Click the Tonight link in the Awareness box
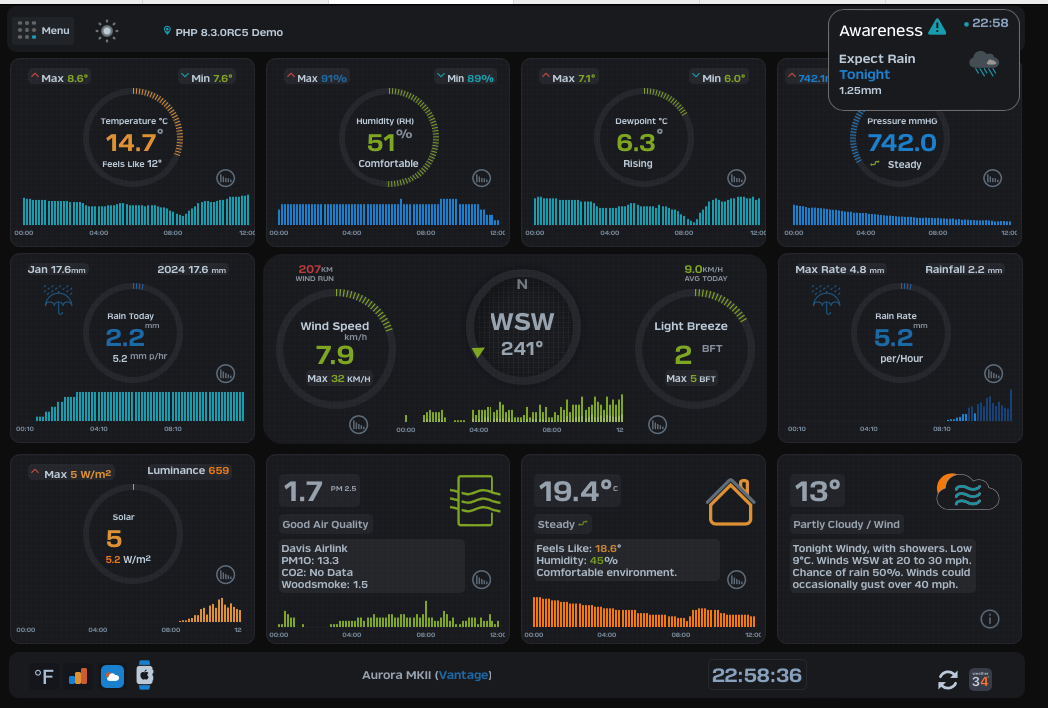 click(x=864, y=74)
